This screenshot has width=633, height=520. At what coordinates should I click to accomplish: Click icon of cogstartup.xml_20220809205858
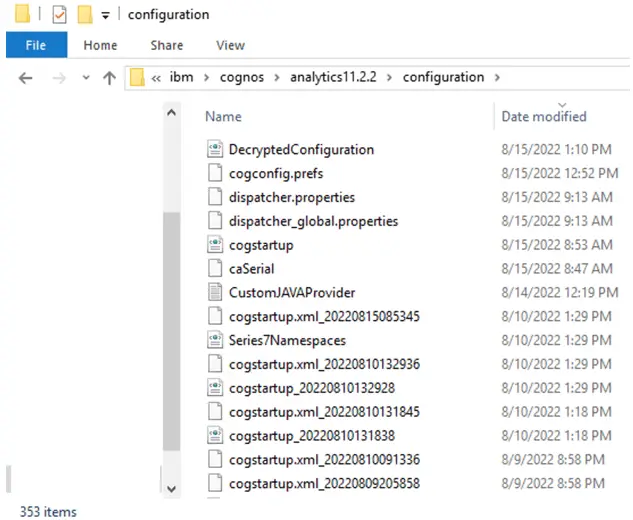[215, 483]
